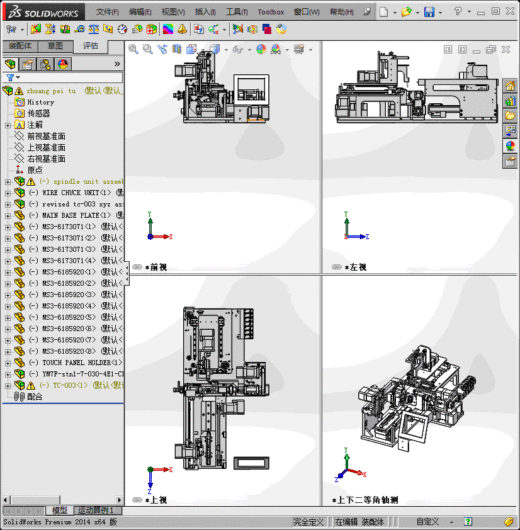Open the DisplayManager colored sphere tab
Screen dimensions: 520x530
point(63,64)
